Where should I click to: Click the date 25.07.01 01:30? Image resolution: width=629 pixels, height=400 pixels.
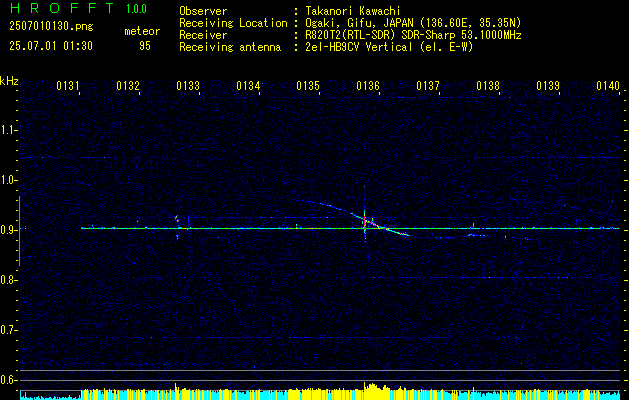point(51,46)
